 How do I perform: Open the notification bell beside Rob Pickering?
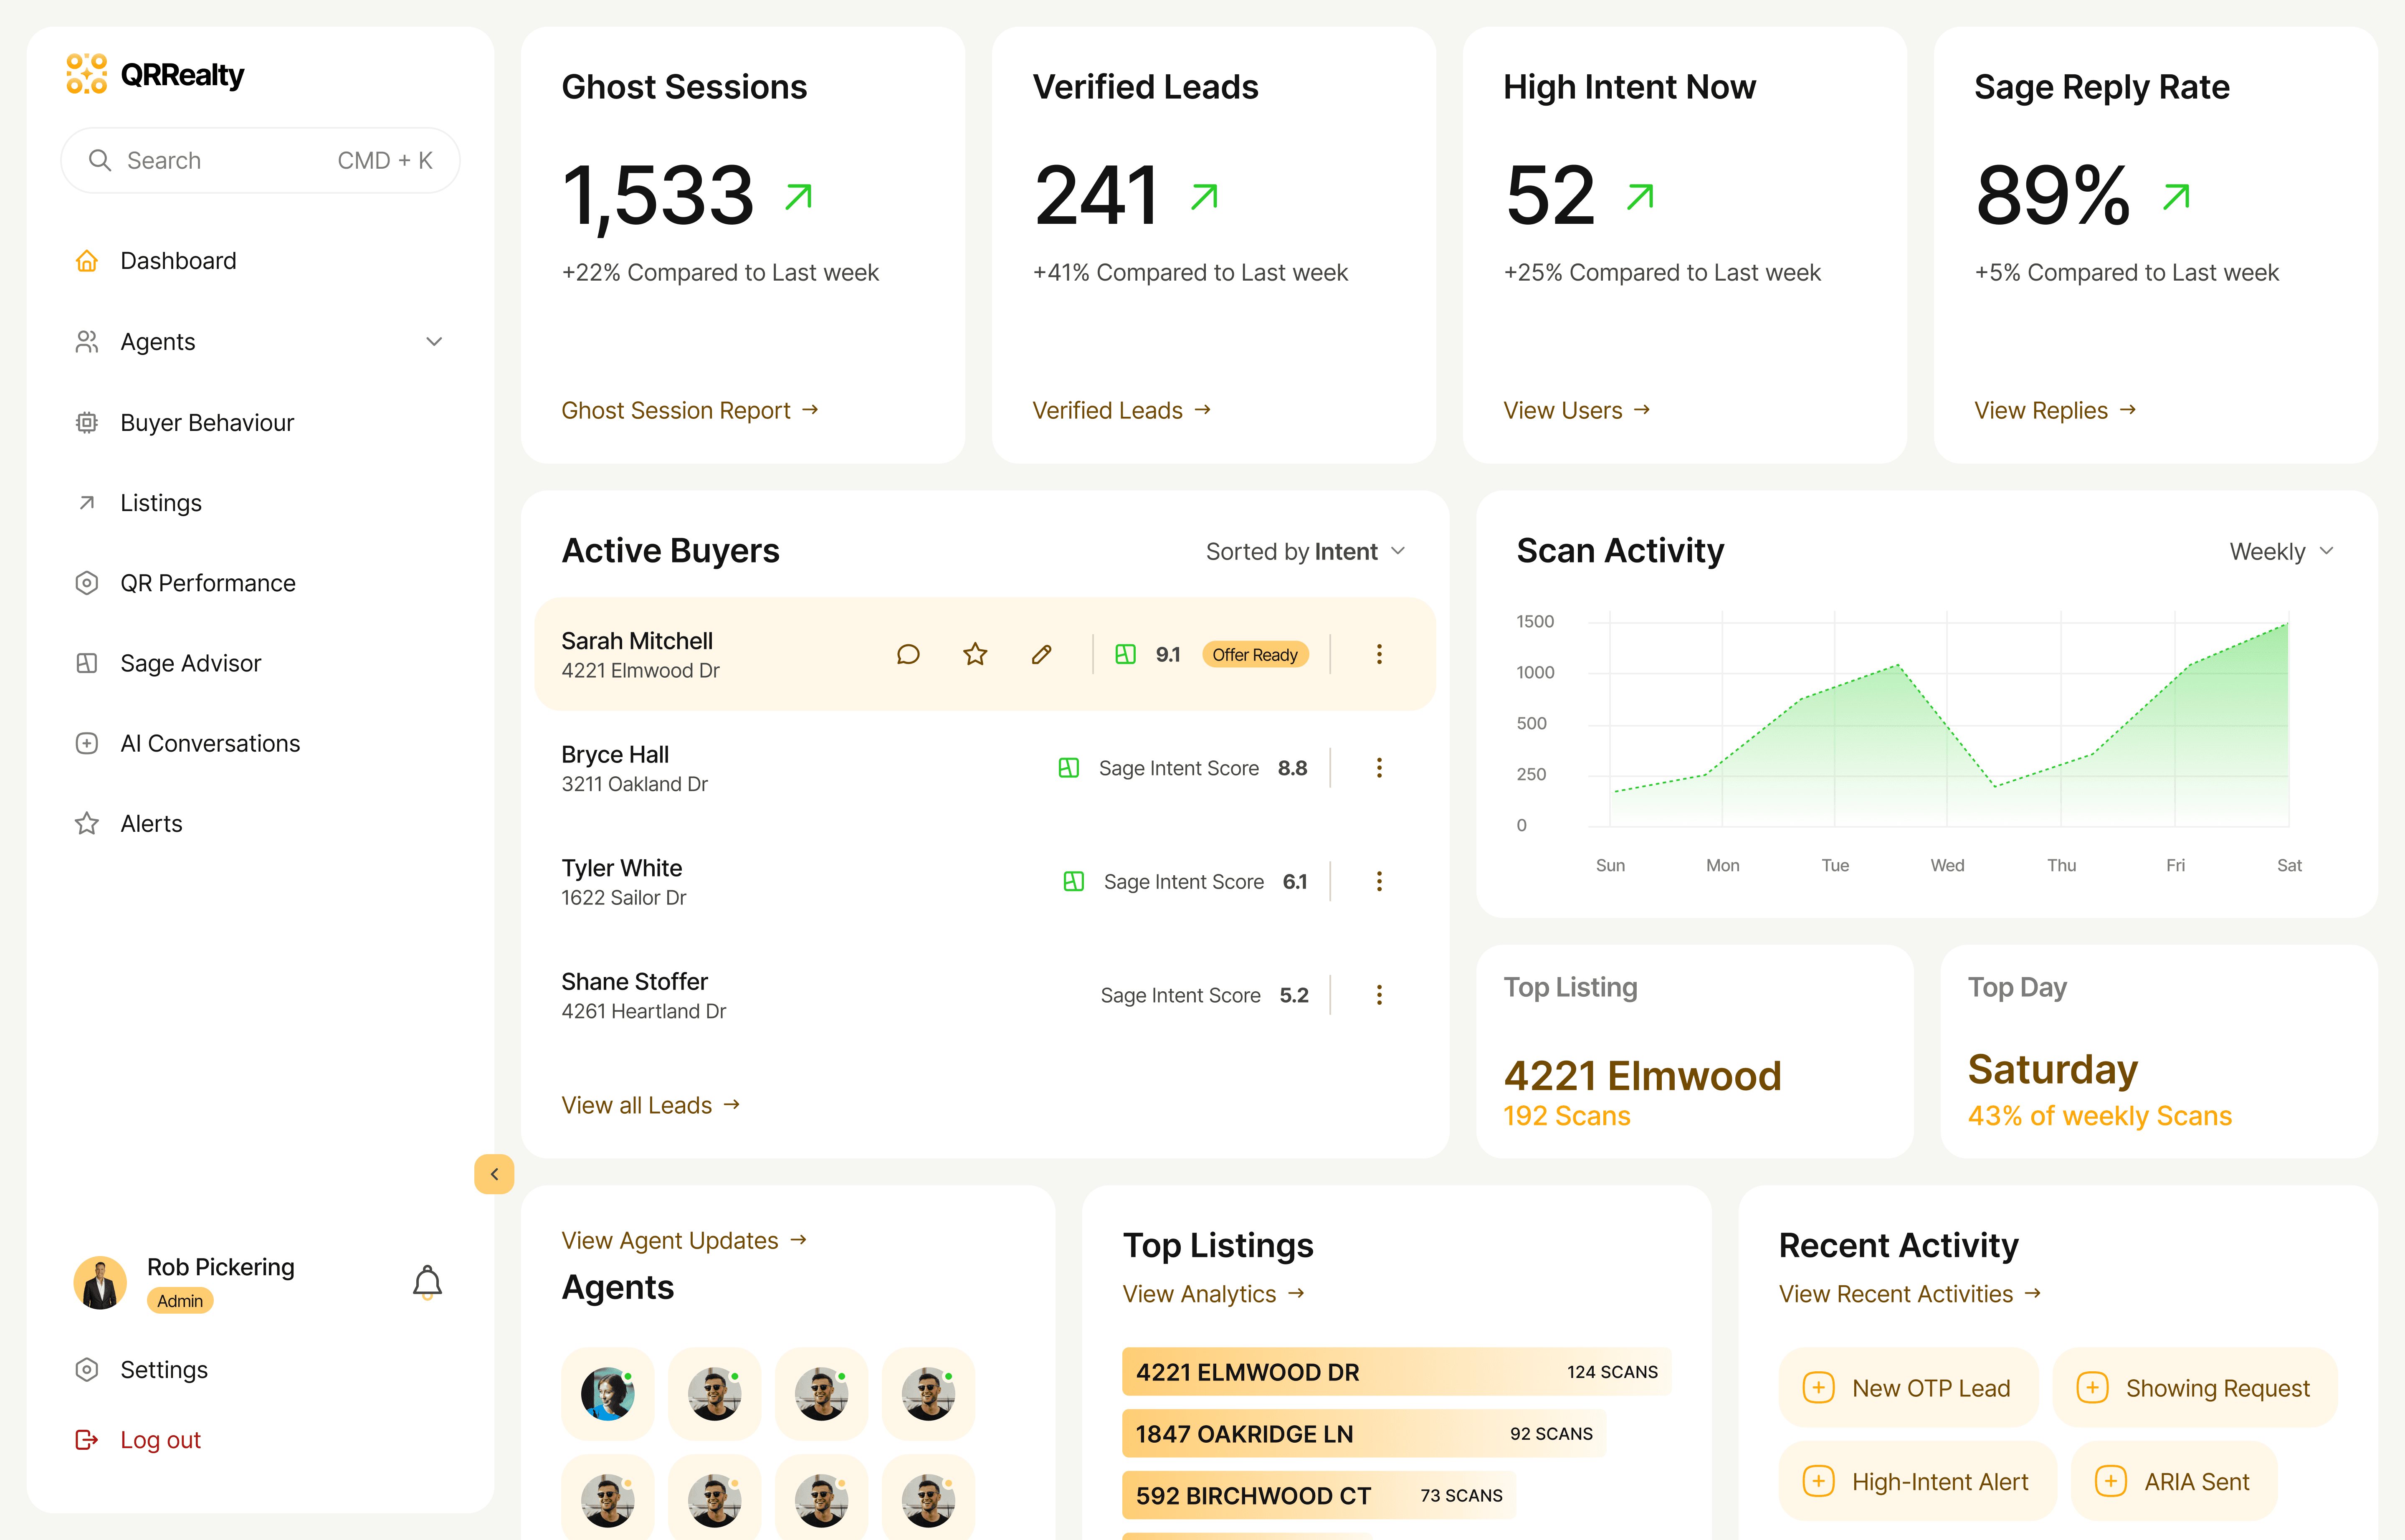[x=427, y=1282]
